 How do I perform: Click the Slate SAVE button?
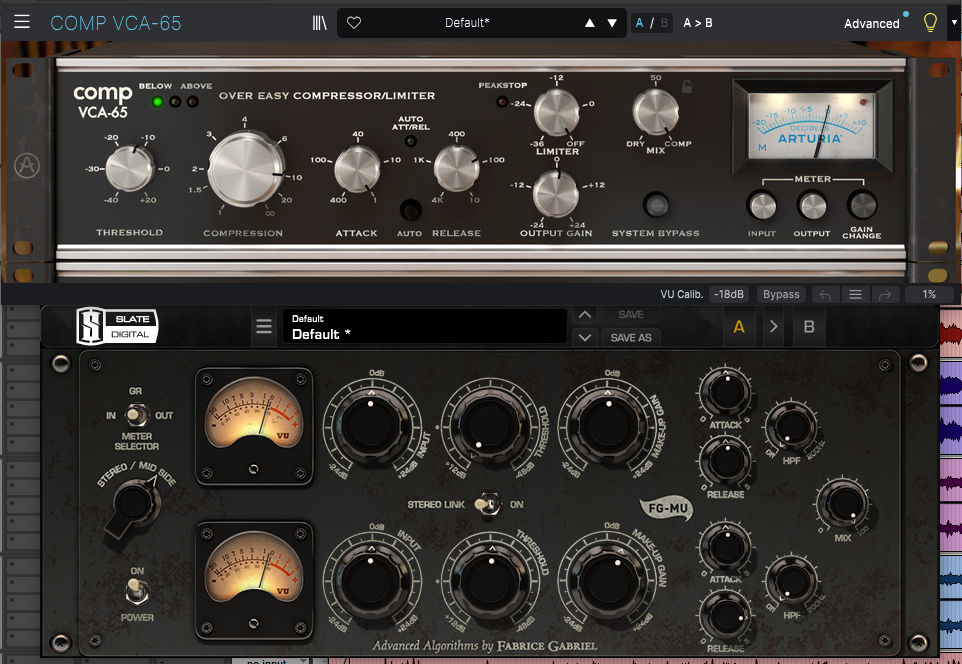pos(631,315)
